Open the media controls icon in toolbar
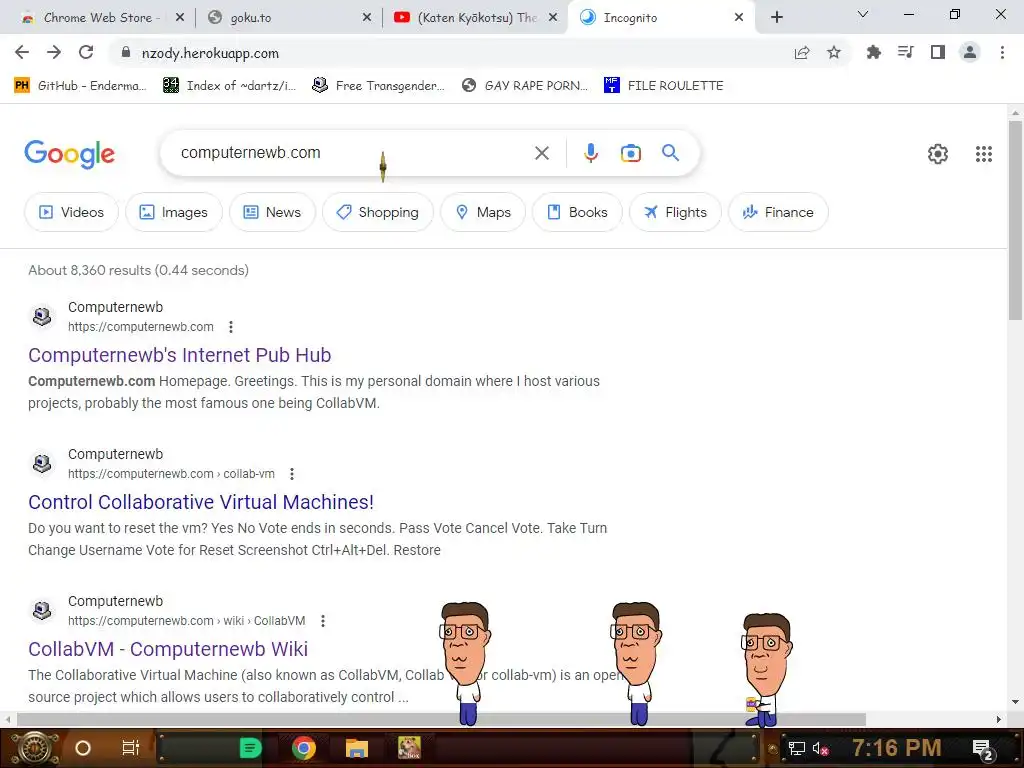 pyautogui.click(x=905, y=52)
